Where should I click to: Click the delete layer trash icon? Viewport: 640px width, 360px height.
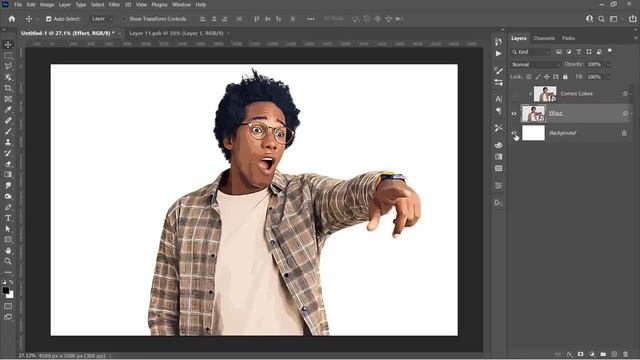pyautogui.click(x=626, y=354)
